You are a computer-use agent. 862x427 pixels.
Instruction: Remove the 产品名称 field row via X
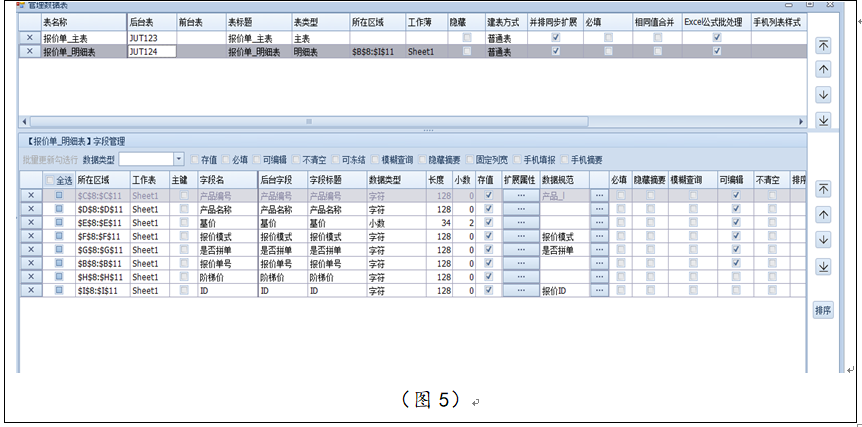click(x=30, y=210)
